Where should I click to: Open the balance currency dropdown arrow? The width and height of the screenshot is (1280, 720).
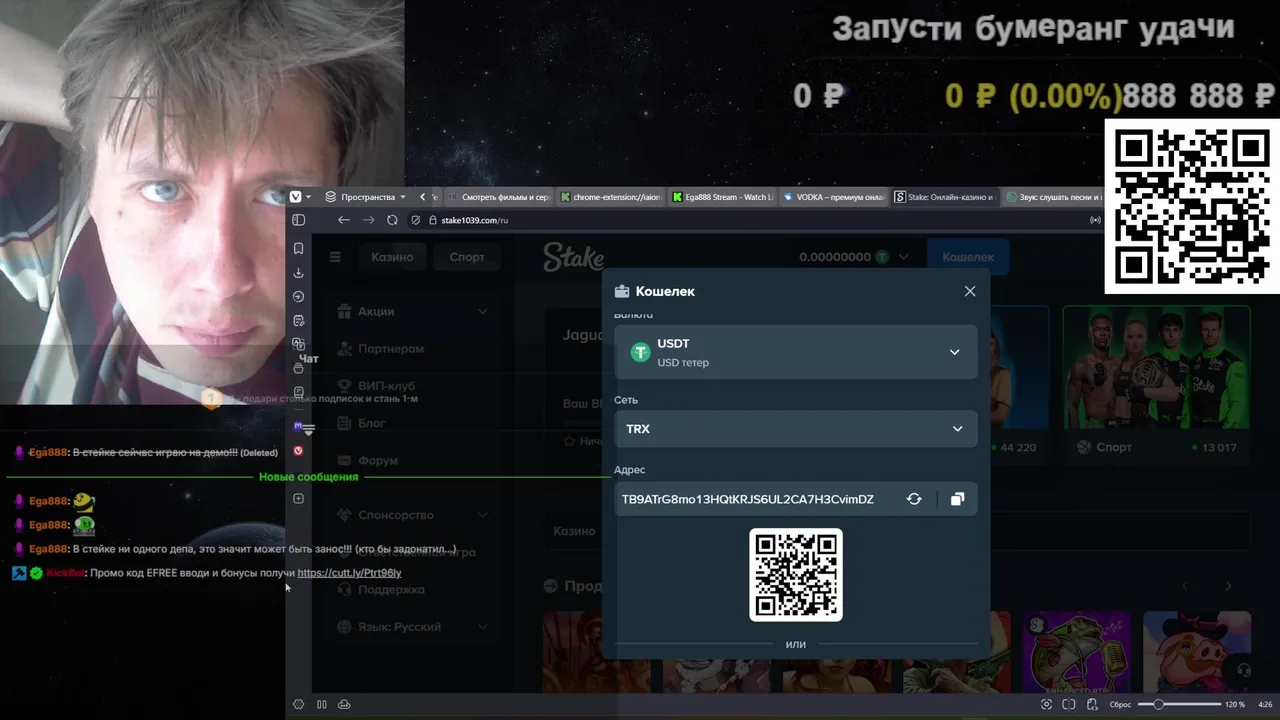point(904,257)
